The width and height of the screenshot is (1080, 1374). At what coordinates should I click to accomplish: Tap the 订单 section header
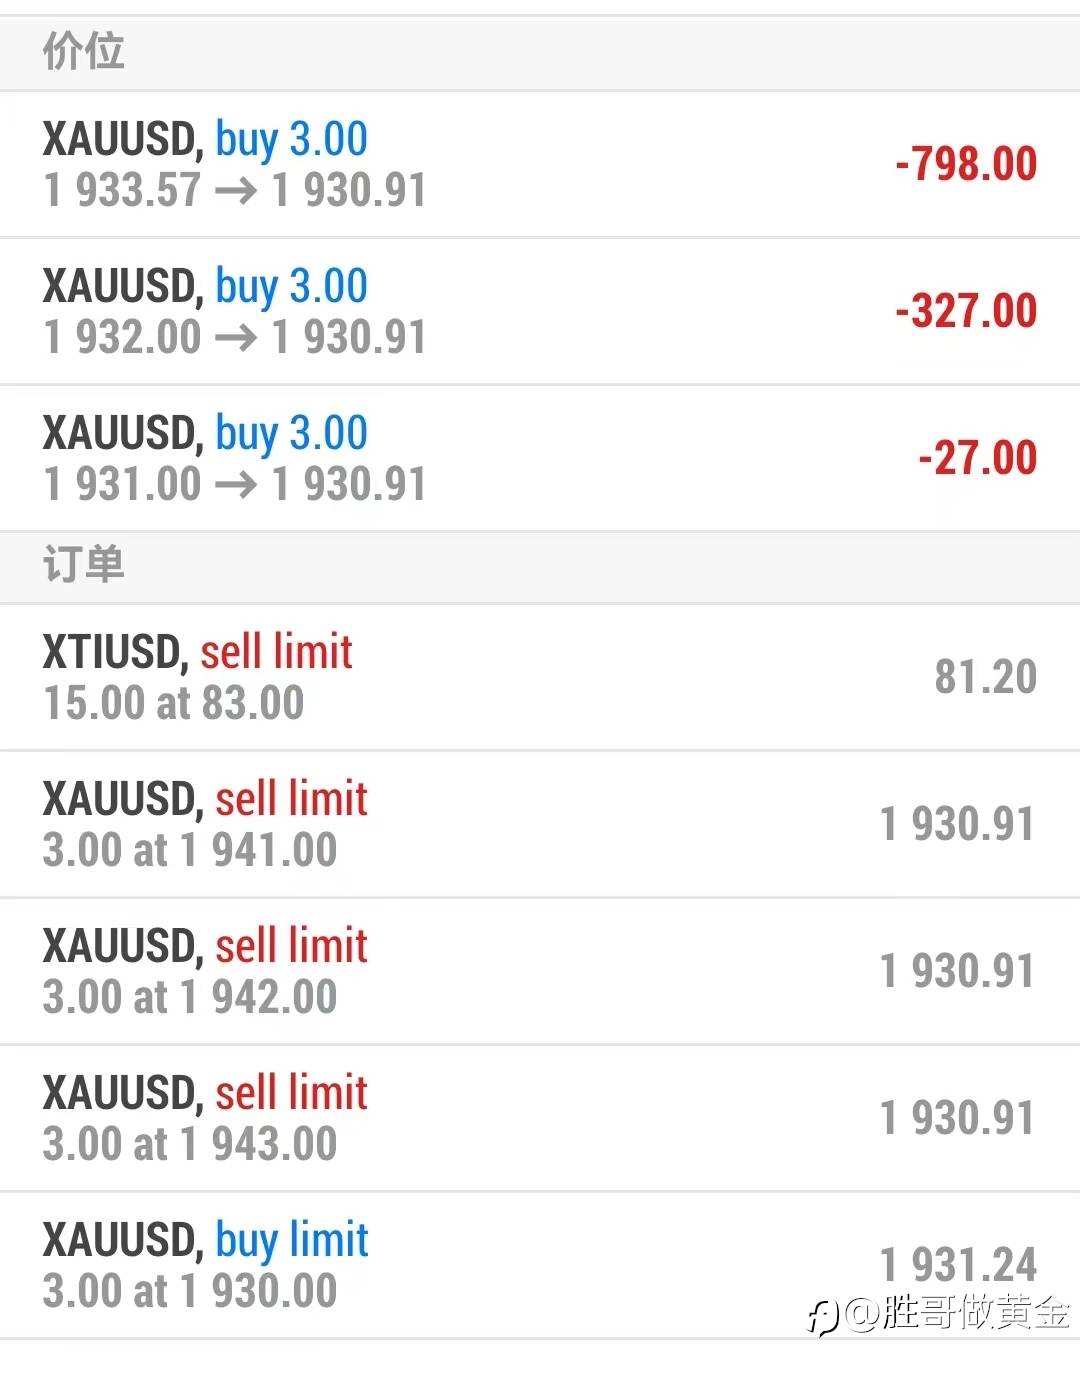pos(84,564)
